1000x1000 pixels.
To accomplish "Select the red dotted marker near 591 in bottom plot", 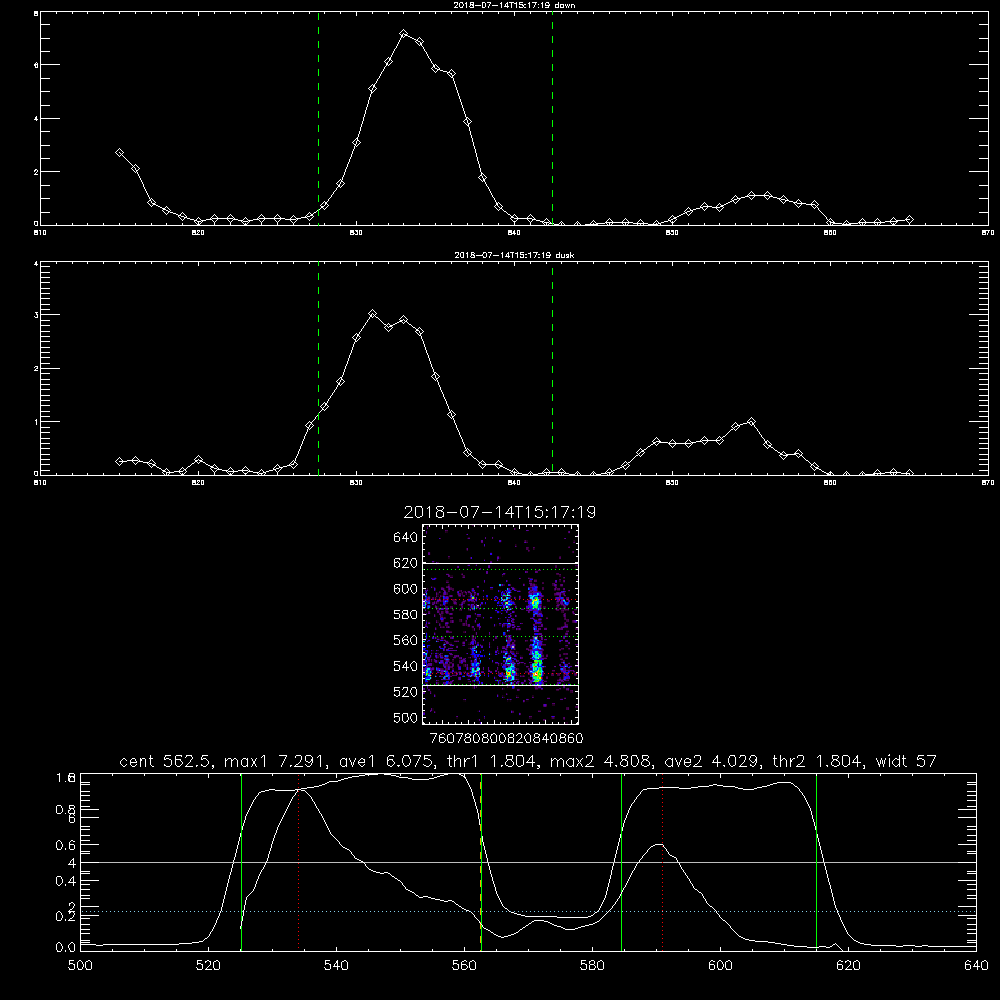I will click(x=663, y=862).
